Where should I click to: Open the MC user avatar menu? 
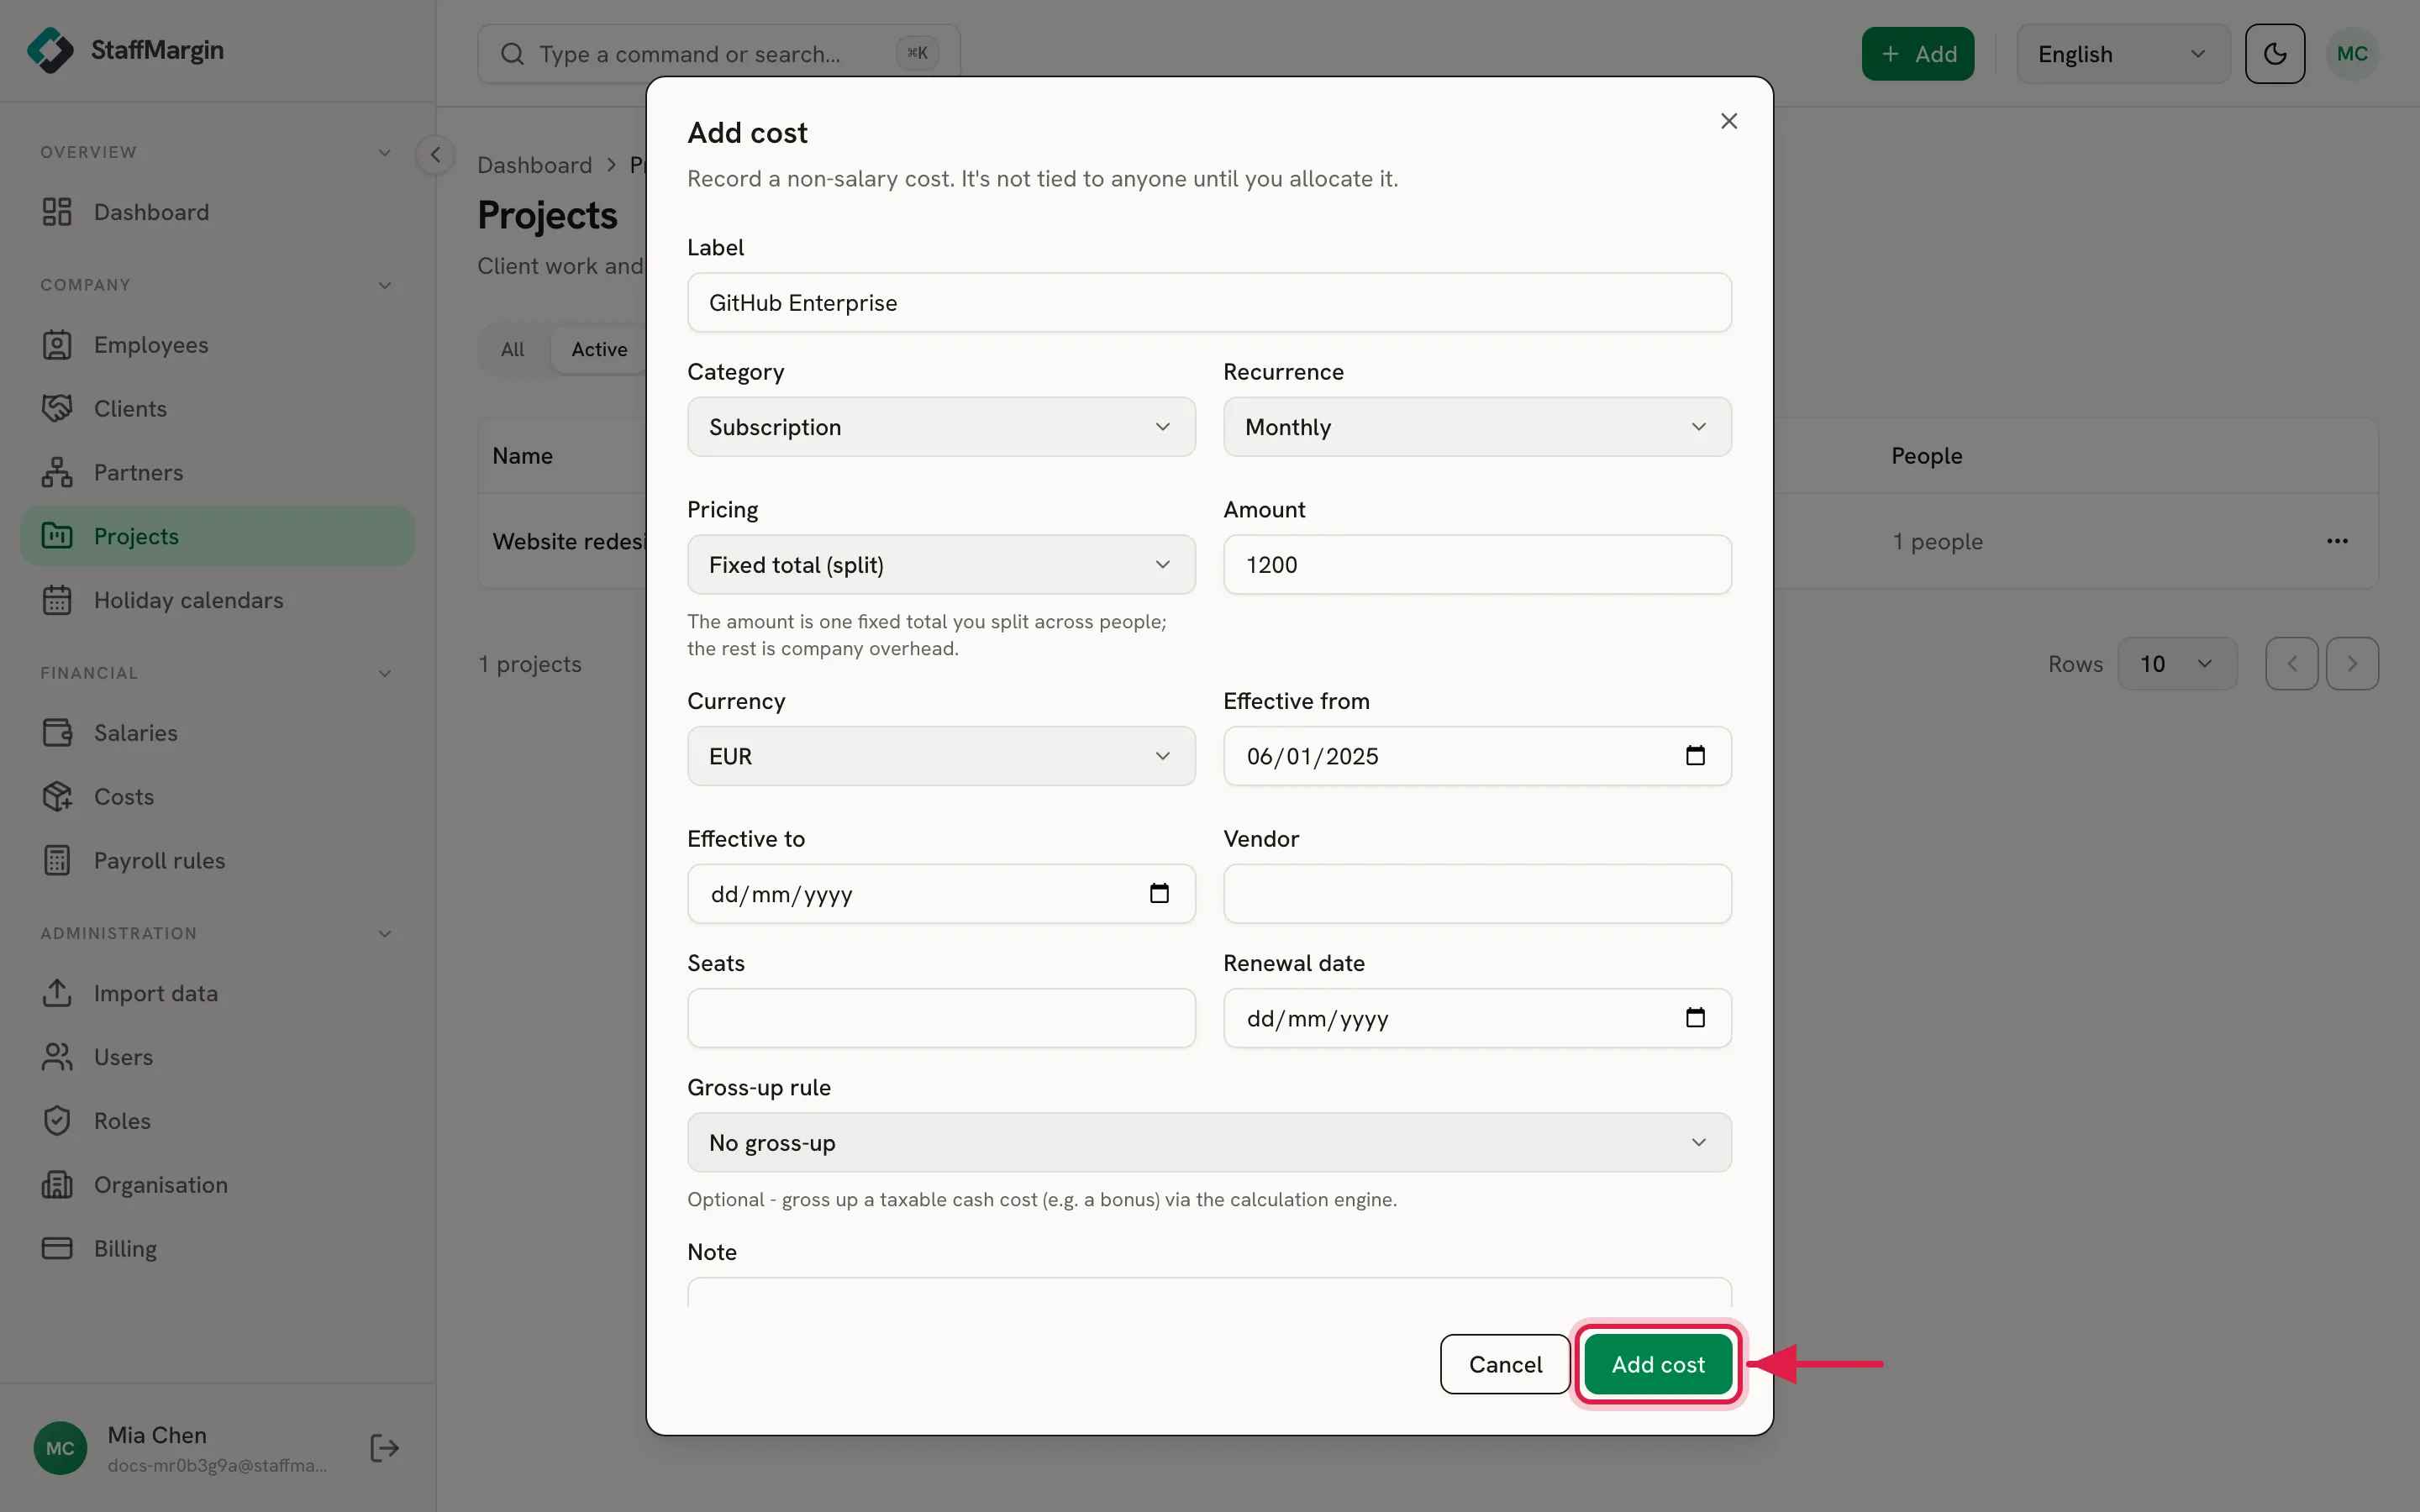point(2352,54)
